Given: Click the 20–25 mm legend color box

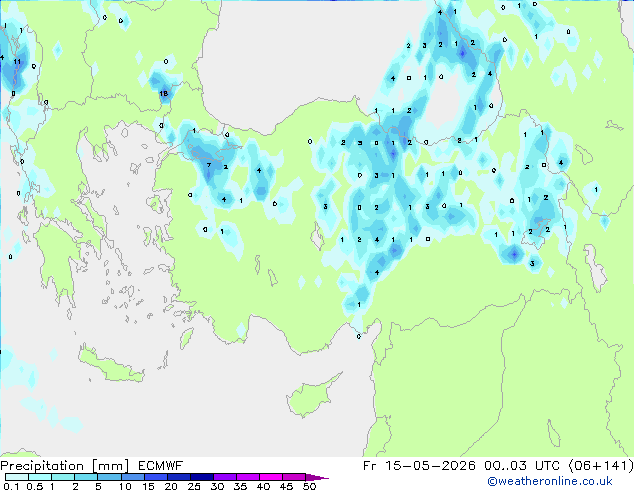Looking at the screenshot, I should pos(179,477).
